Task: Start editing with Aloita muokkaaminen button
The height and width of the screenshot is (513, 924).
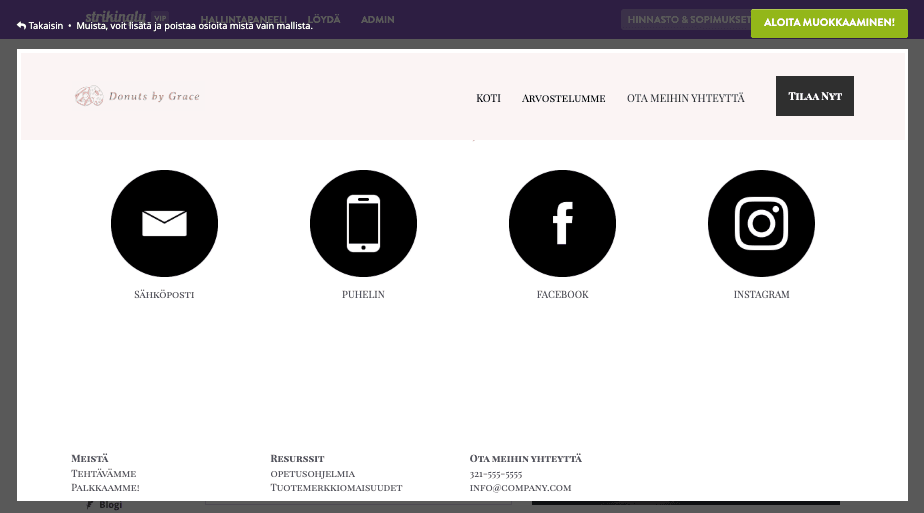Action: coord(829,23)
